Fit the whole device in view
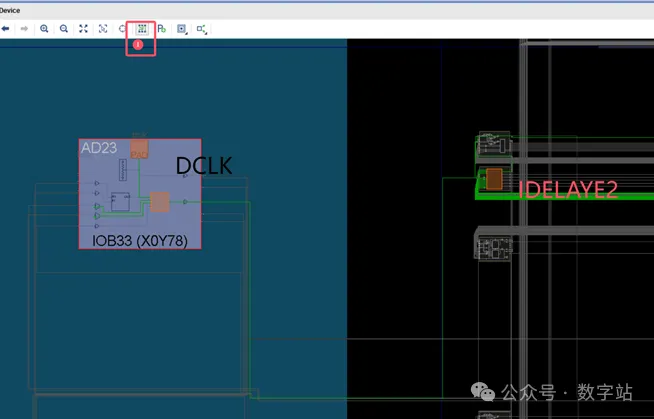The width and height of the screenshot is (654, 419). point(83,29)
